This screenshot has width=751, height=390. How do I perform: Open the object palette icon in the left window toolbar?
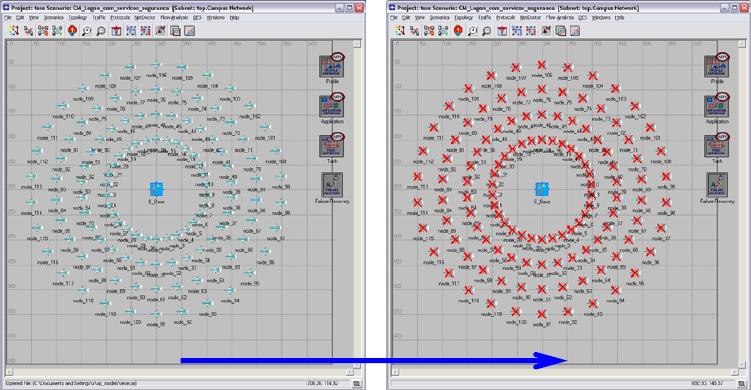coord(14,31)
